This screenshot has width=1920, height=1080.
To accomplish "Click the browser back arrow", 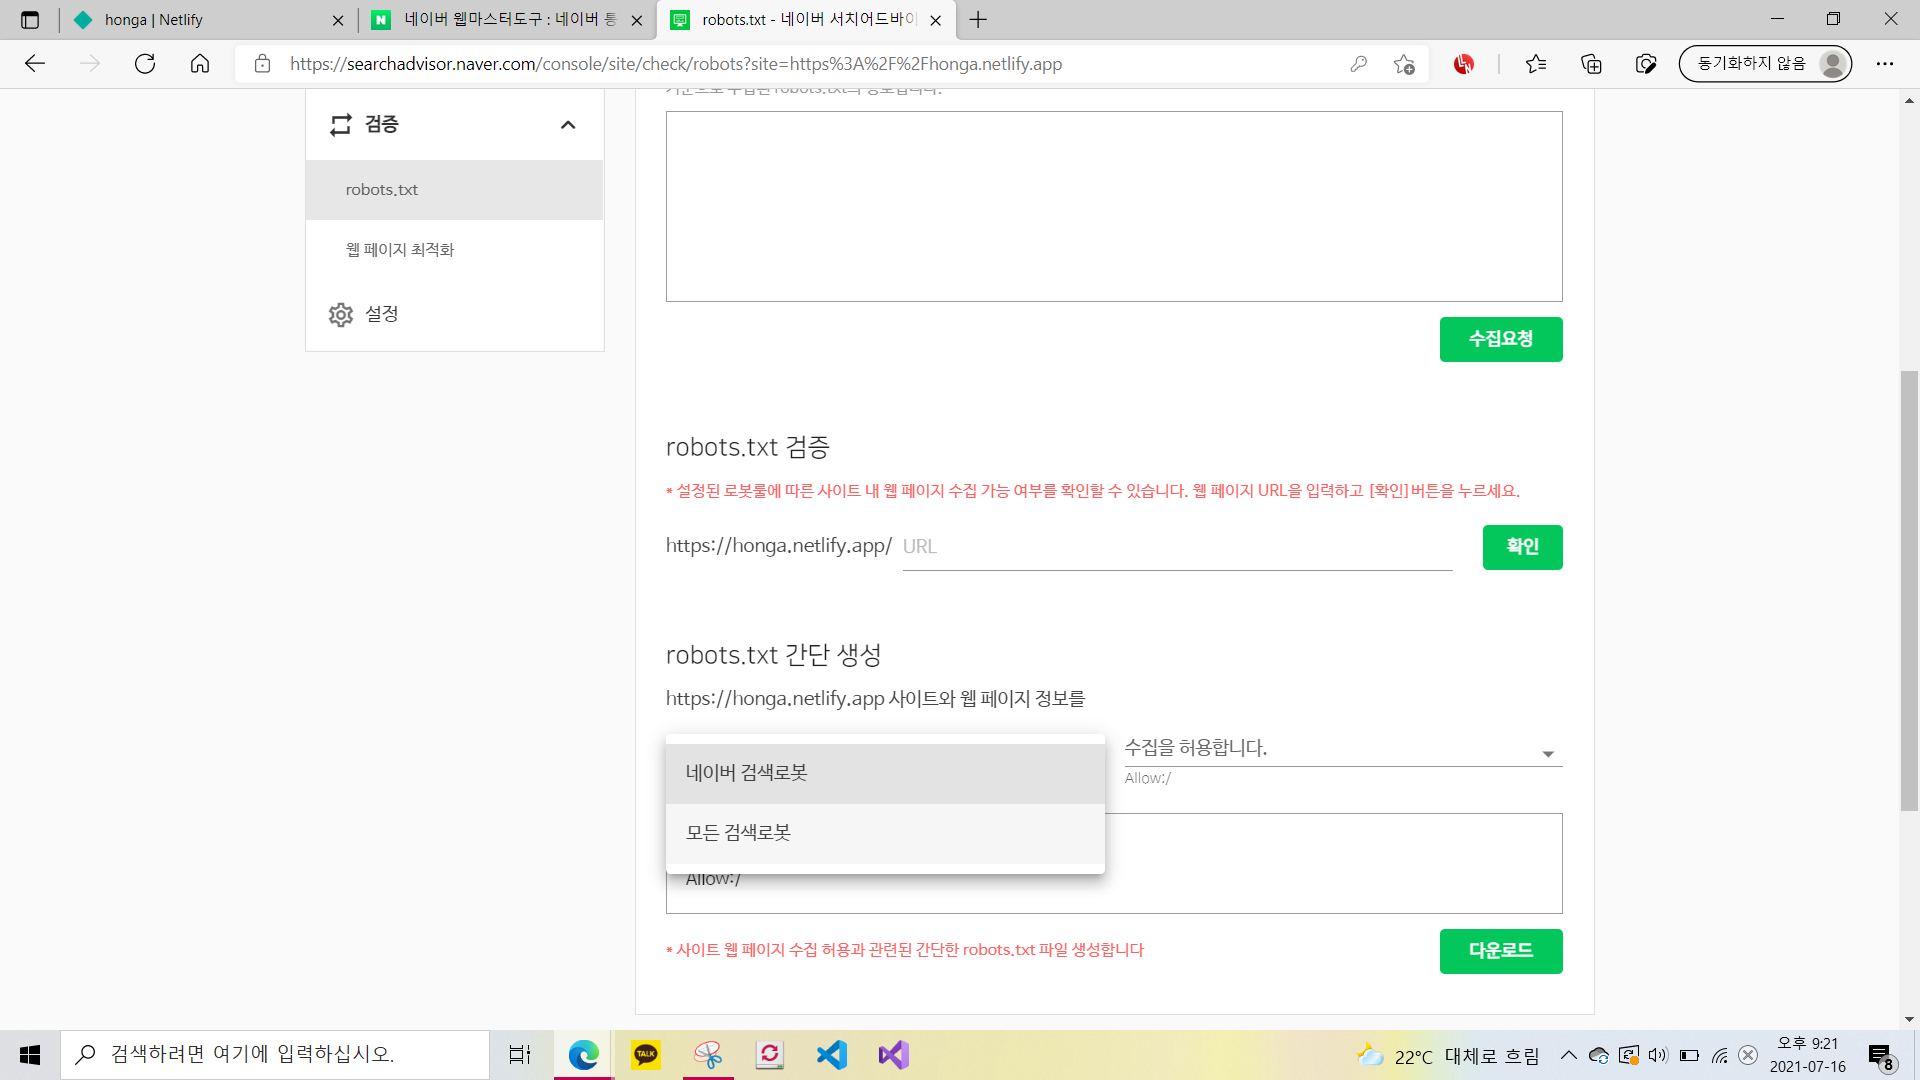I will (35, 64).
